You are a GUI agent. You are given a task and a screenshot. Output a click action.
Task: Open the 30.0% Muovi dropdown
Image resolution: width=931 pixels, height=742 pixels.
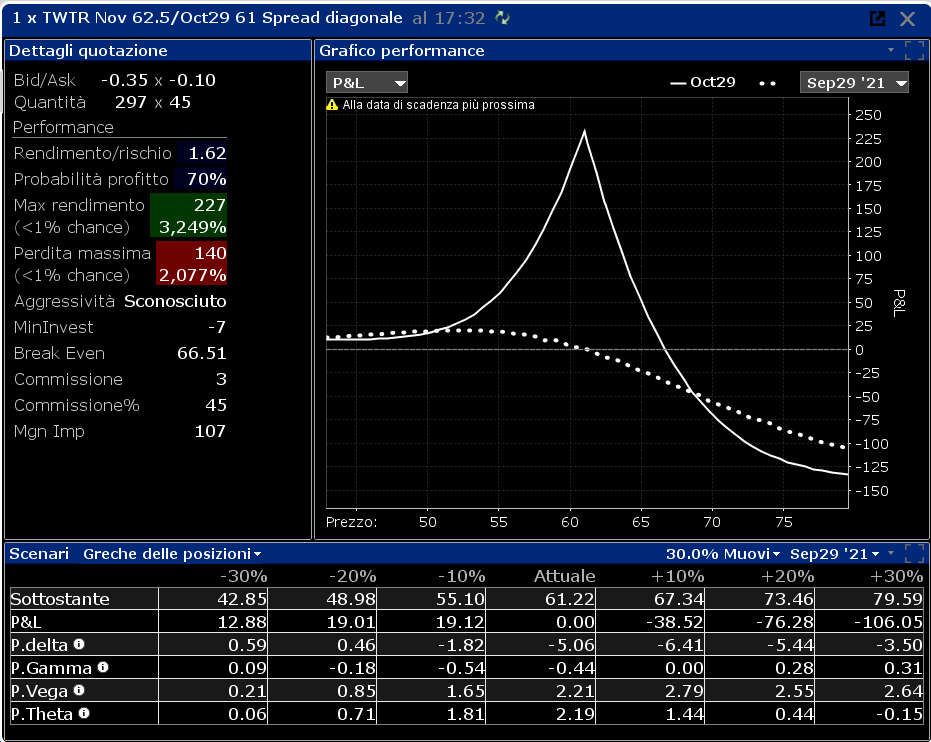tap(723, 554)
